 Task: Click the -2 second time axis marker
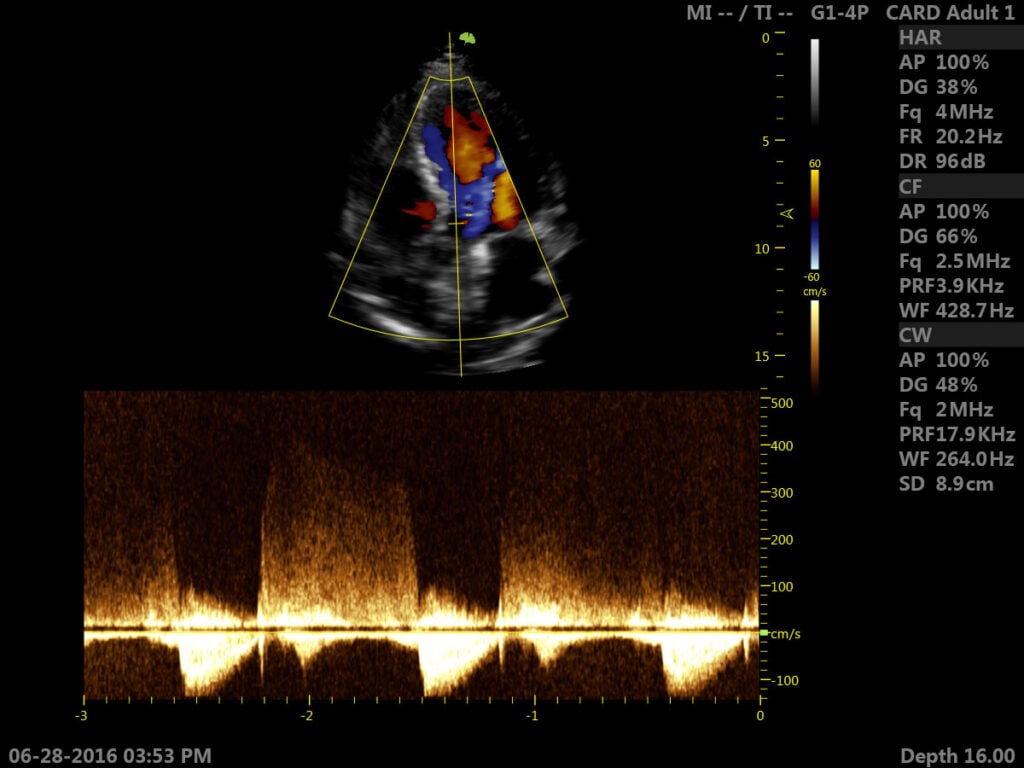tap(308, 715)
